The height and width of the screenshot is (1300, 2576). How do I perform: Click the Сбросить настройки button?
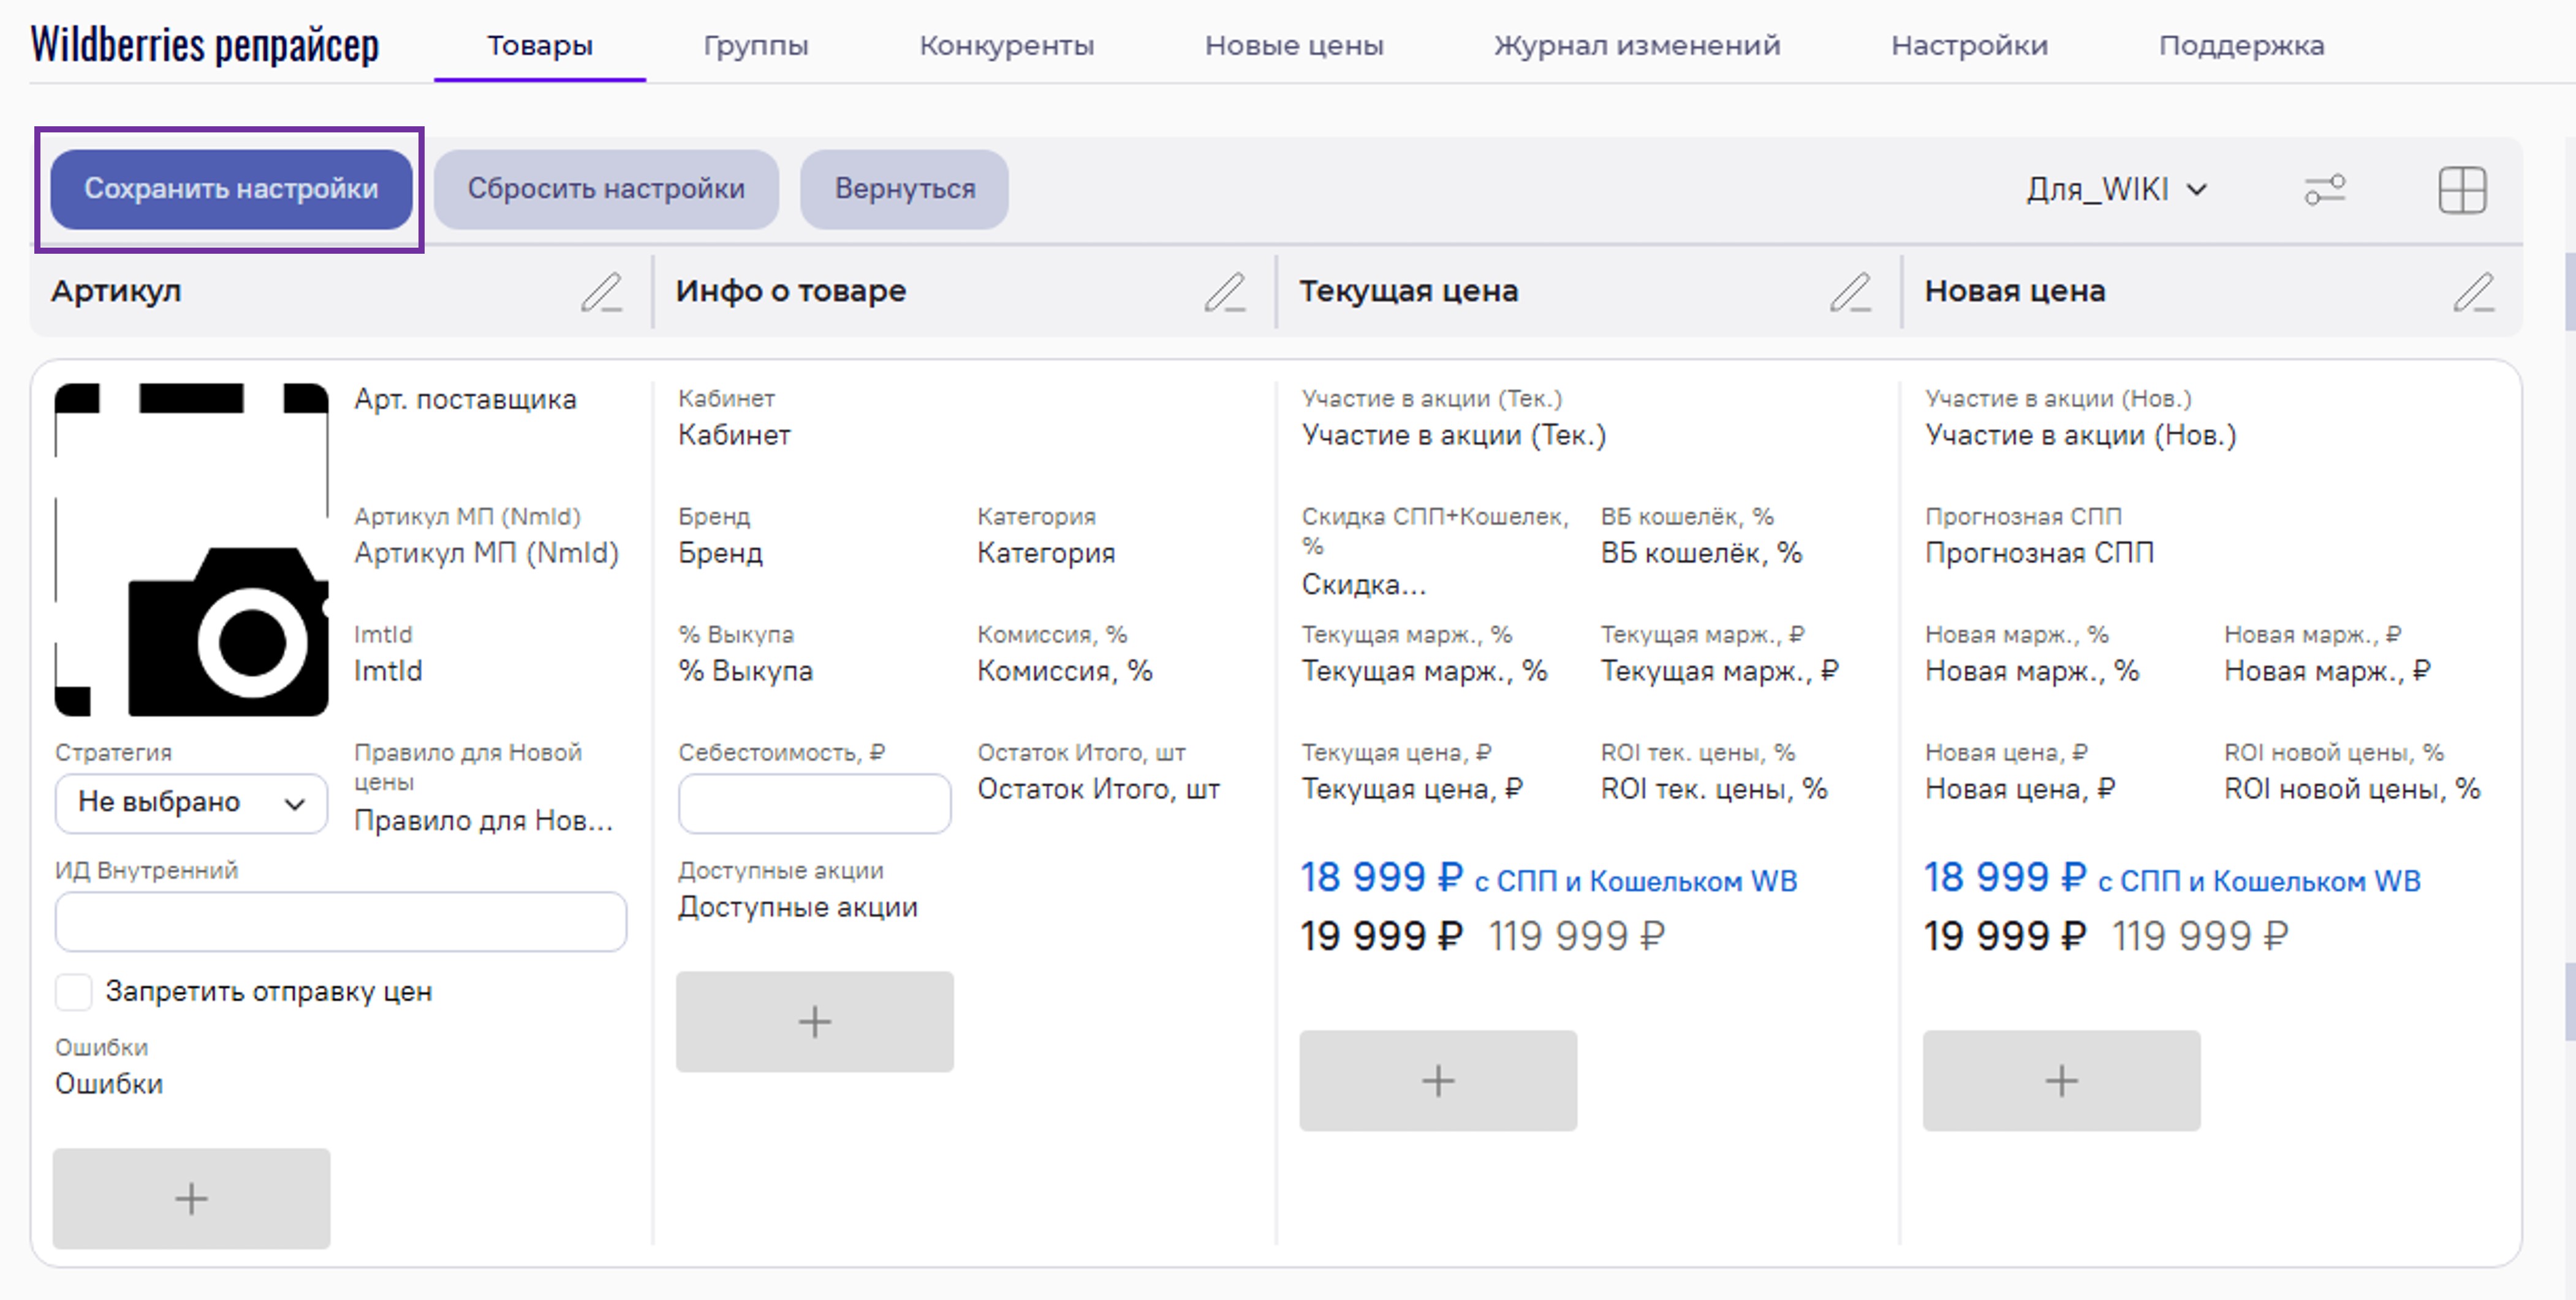[606, 189]
